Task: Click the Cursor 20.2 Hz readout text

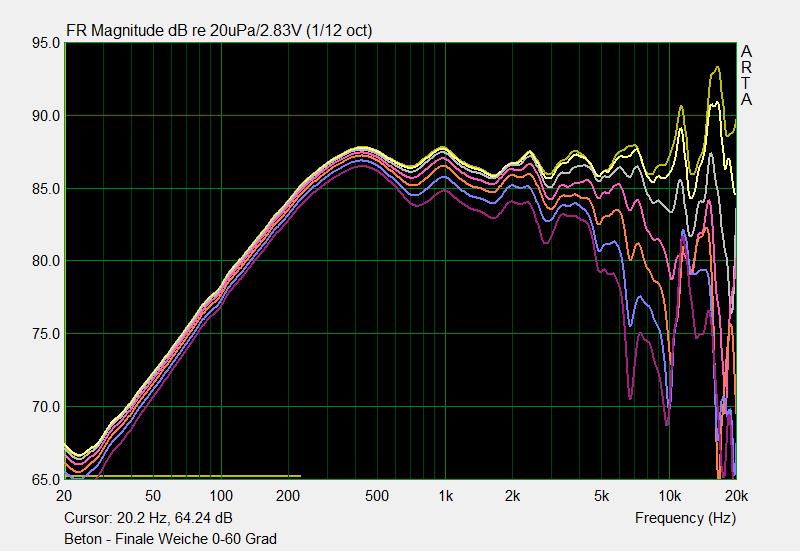Action: point(148,518)
